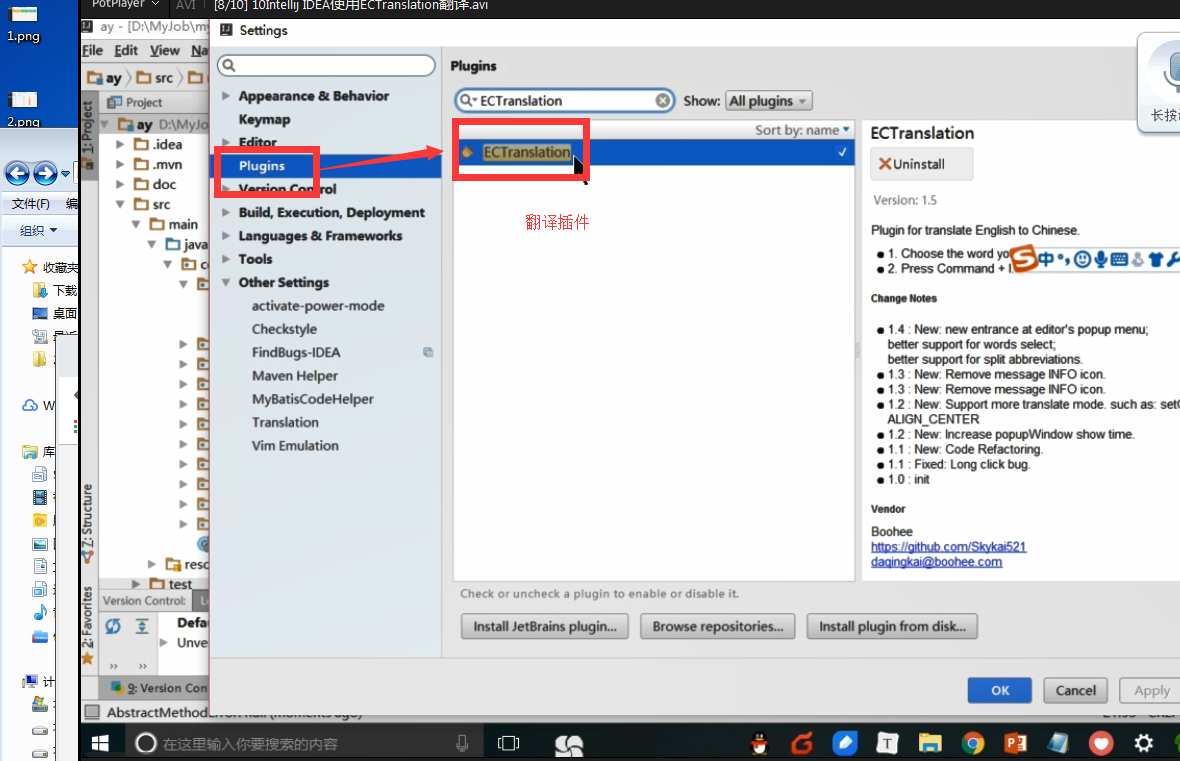Collapse the main folder in Project tree
The height and width of the screenshot is (761, 1180).
coord(136,224)
